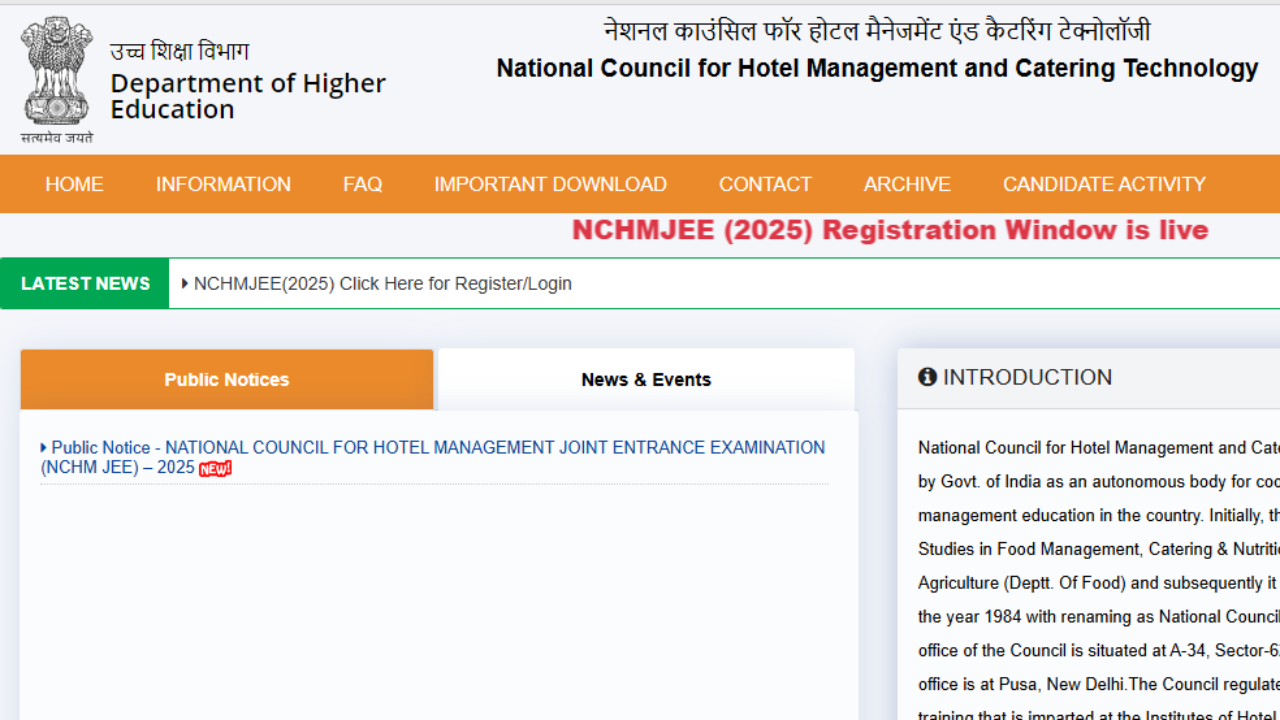The width and height of the screenshot is (1280, 720).
Task: Click the NEW badge on the public notice
Action: click(x=215, y=469)
